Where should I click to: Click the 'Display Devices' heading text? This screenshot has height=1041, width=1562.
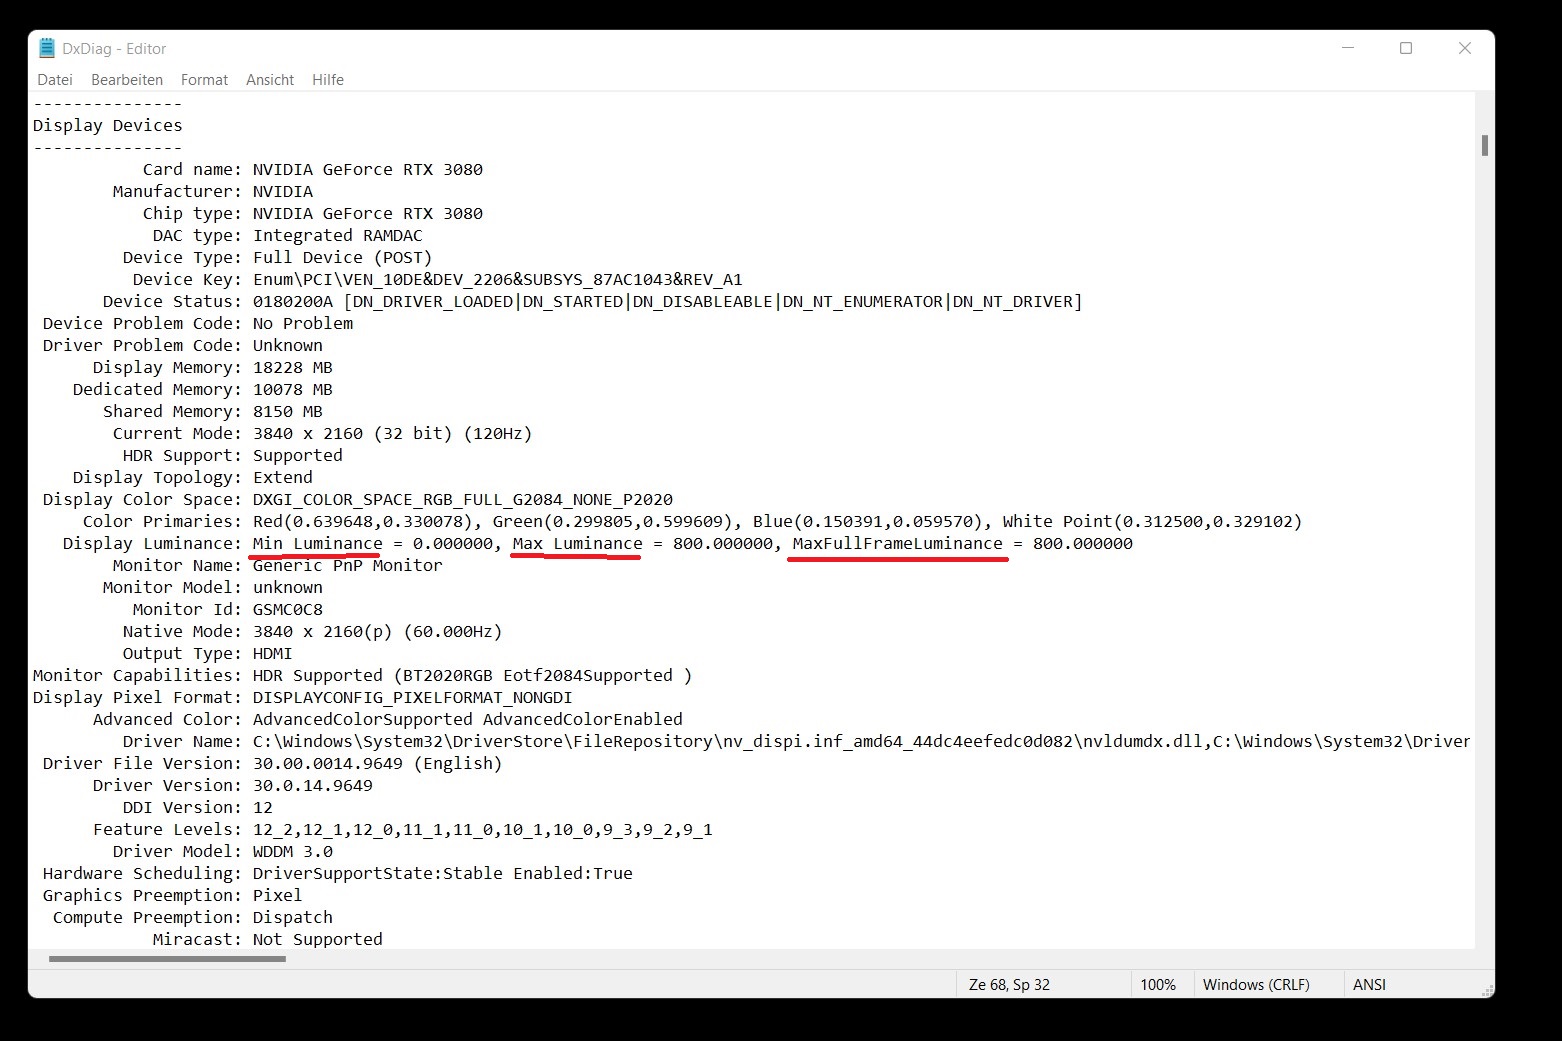click(x=108, y=125)
